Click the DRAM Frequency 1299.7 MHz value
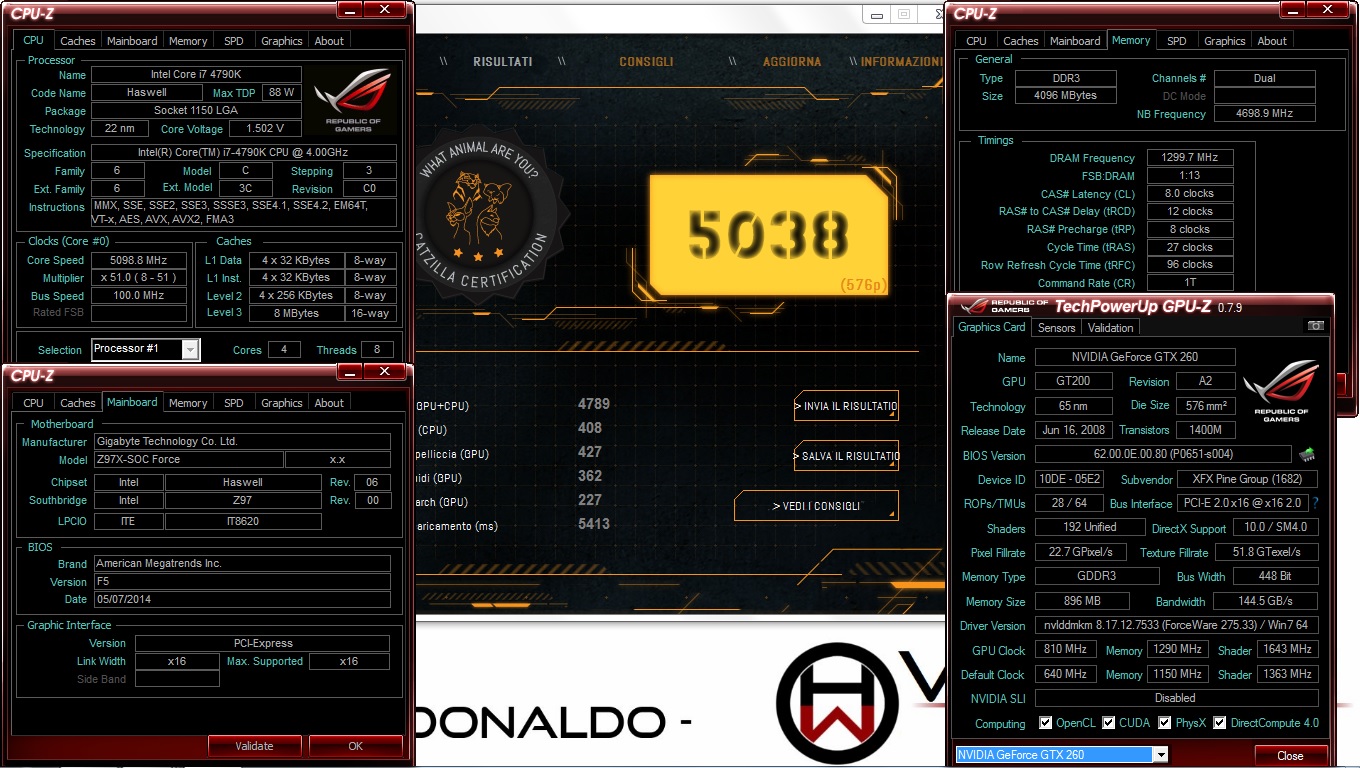Image resolution: width=1360 pixels, height=768 pixels. 1189,158
